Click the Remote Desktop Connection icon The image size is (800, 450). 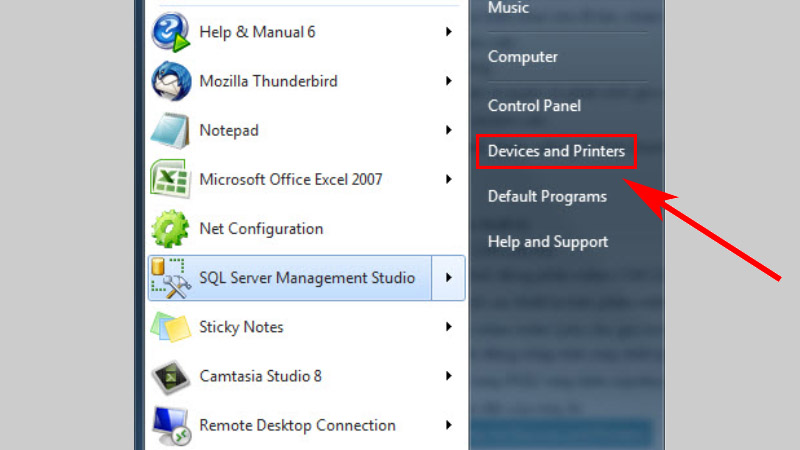(170, 425)
